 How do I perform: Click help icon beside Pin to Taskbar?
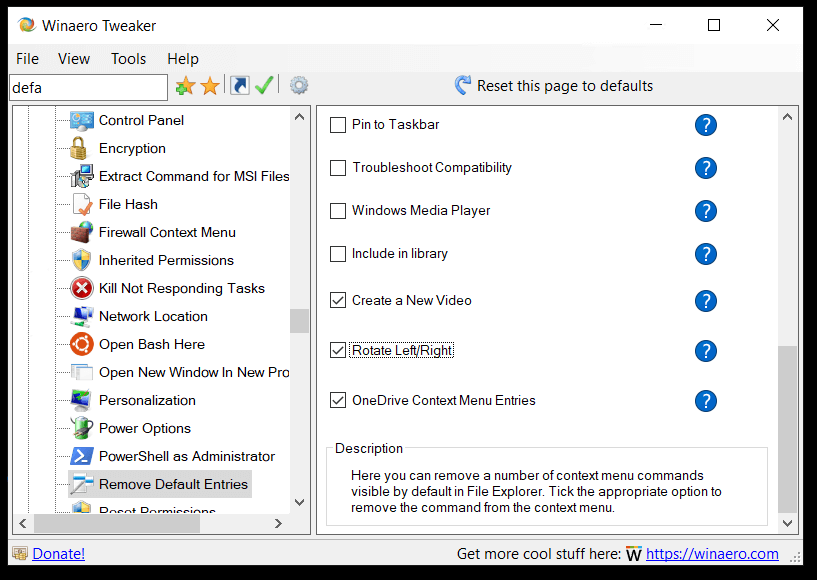706,125
